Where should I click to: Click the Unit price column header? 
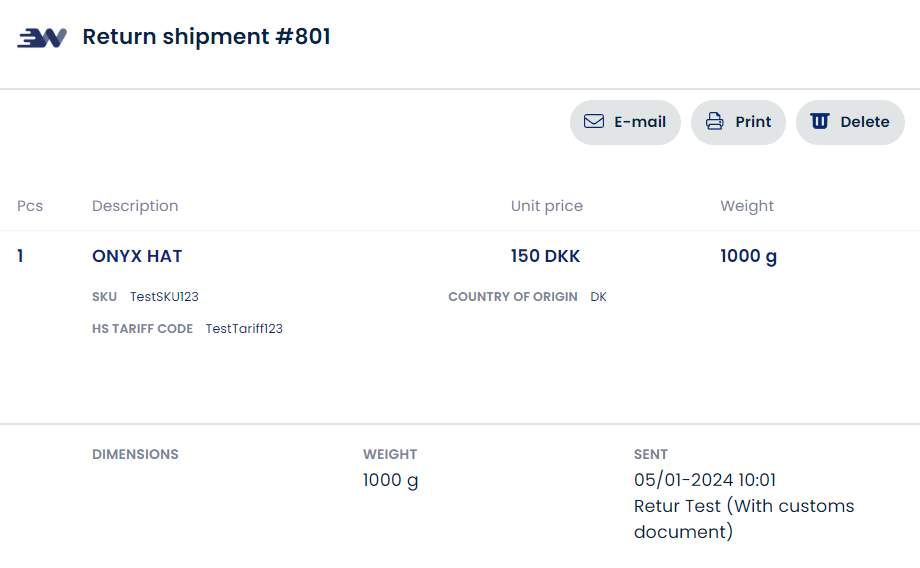546,206
